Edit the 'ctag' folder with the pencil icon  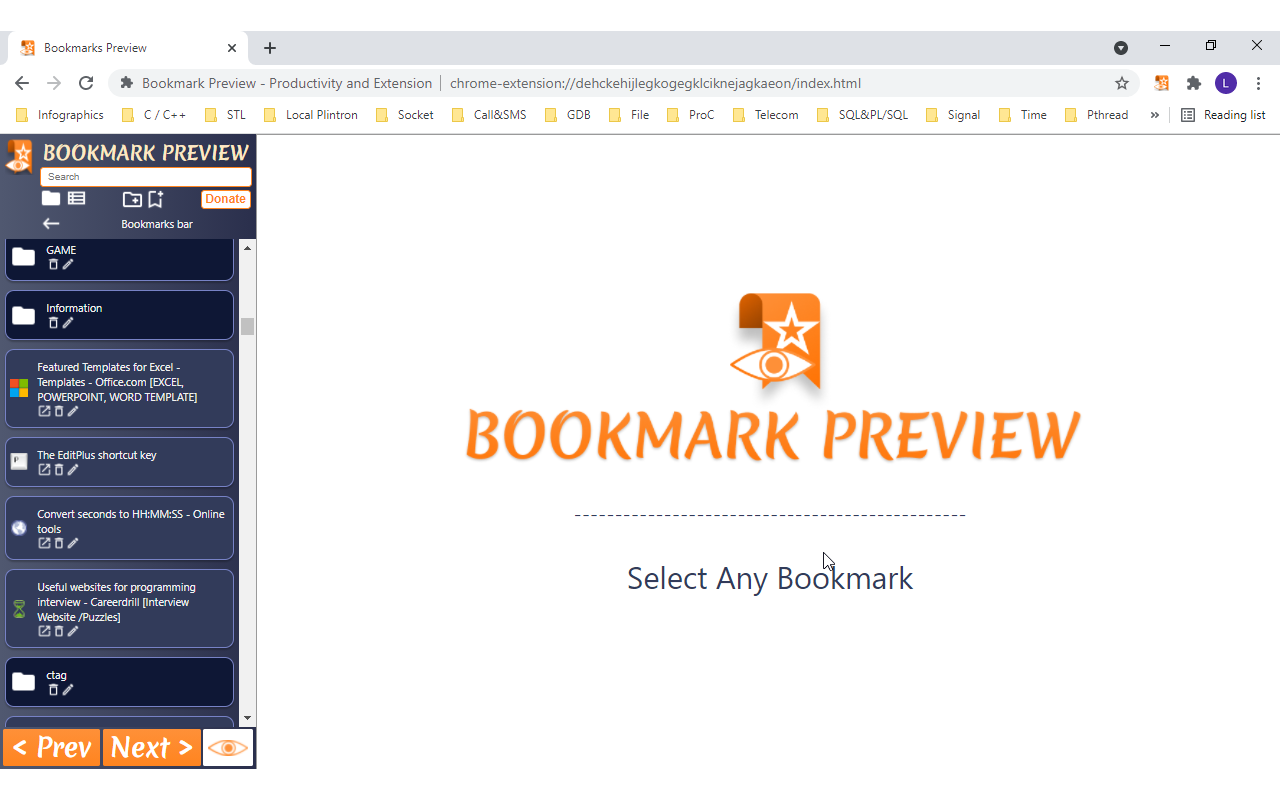pos(68,690)
